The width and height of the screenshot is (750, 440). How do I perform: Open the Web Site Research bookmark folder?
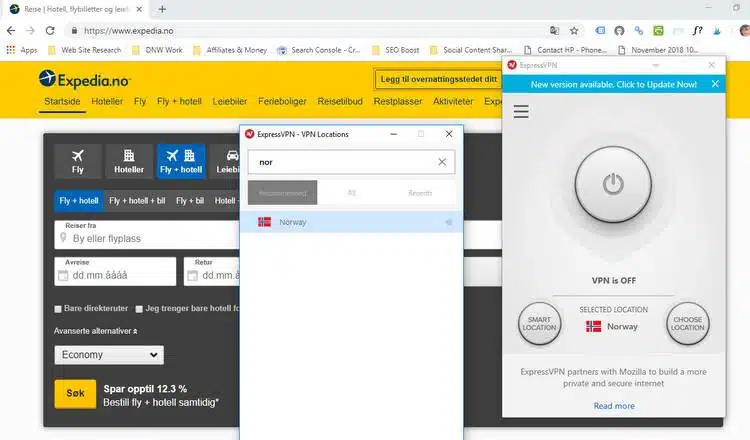click(85, 50)
